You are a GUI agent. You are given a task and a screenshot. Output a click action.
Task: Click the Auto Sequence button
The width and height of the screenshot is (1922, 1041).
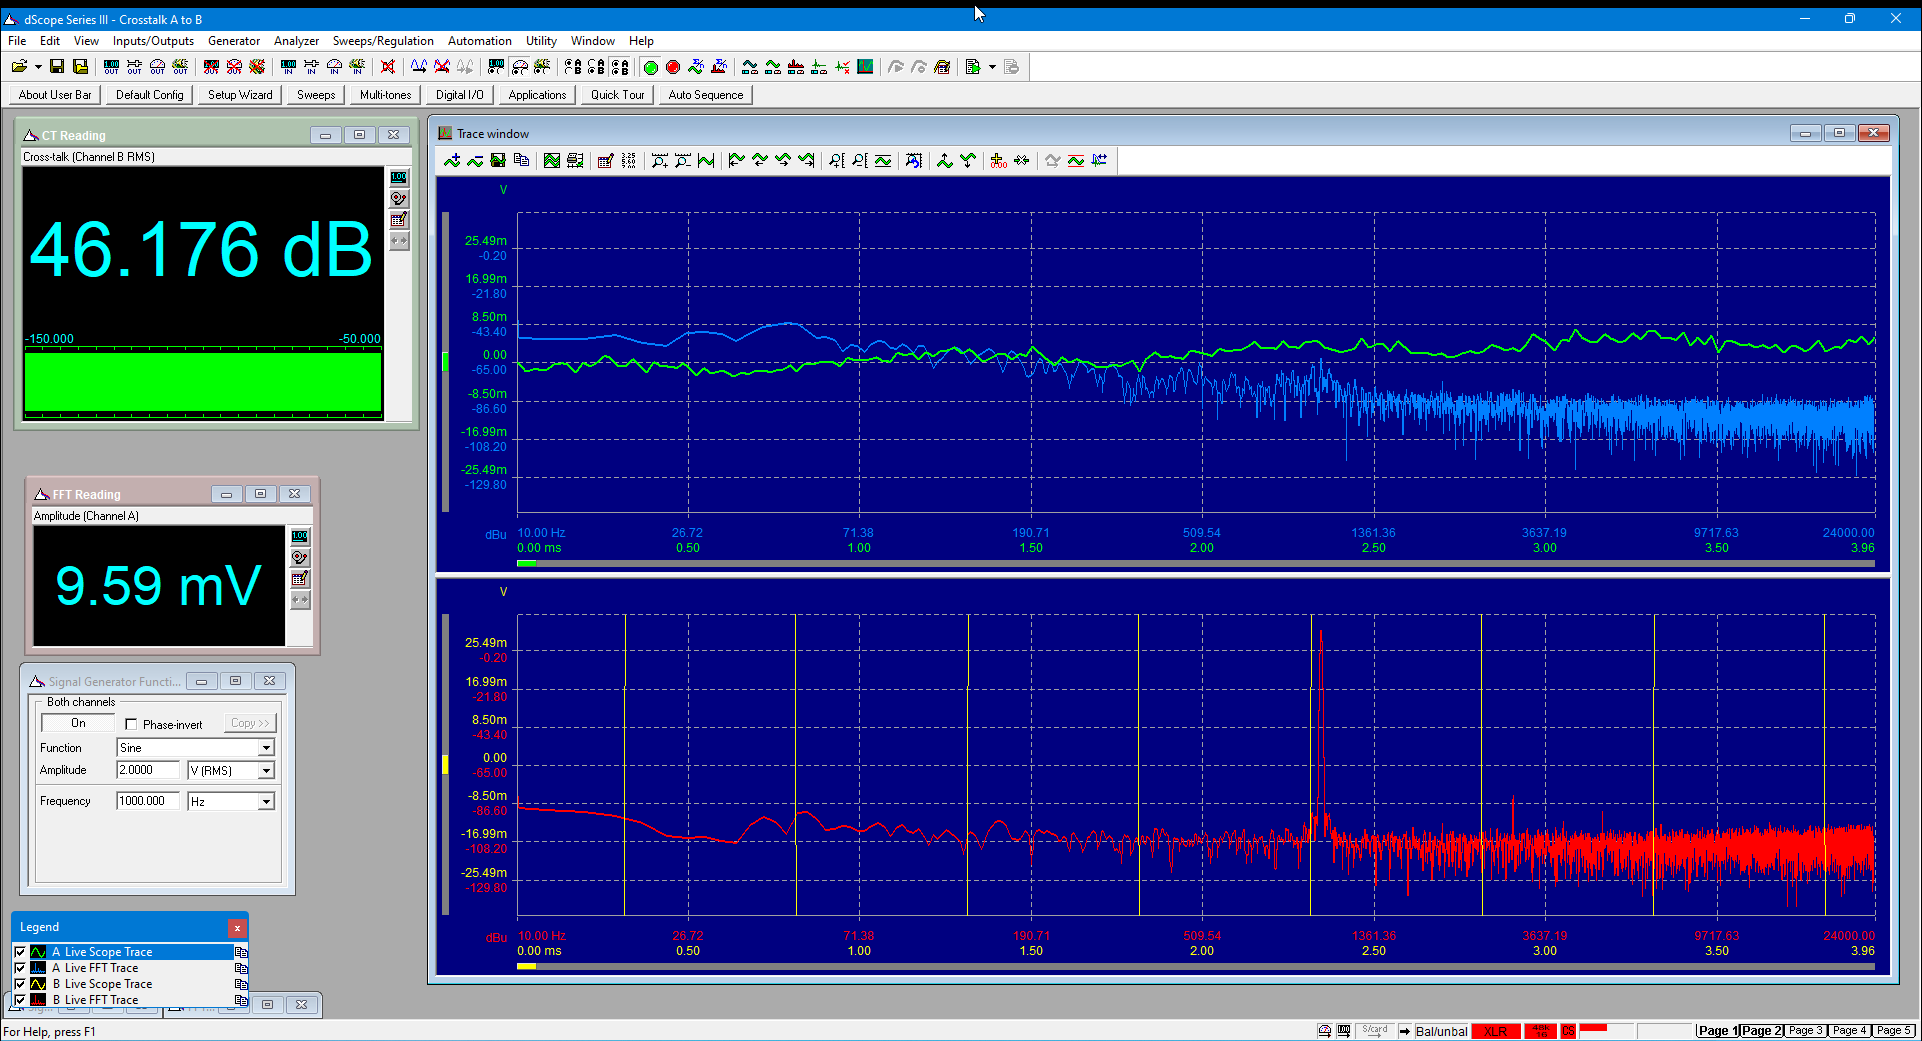706,95
